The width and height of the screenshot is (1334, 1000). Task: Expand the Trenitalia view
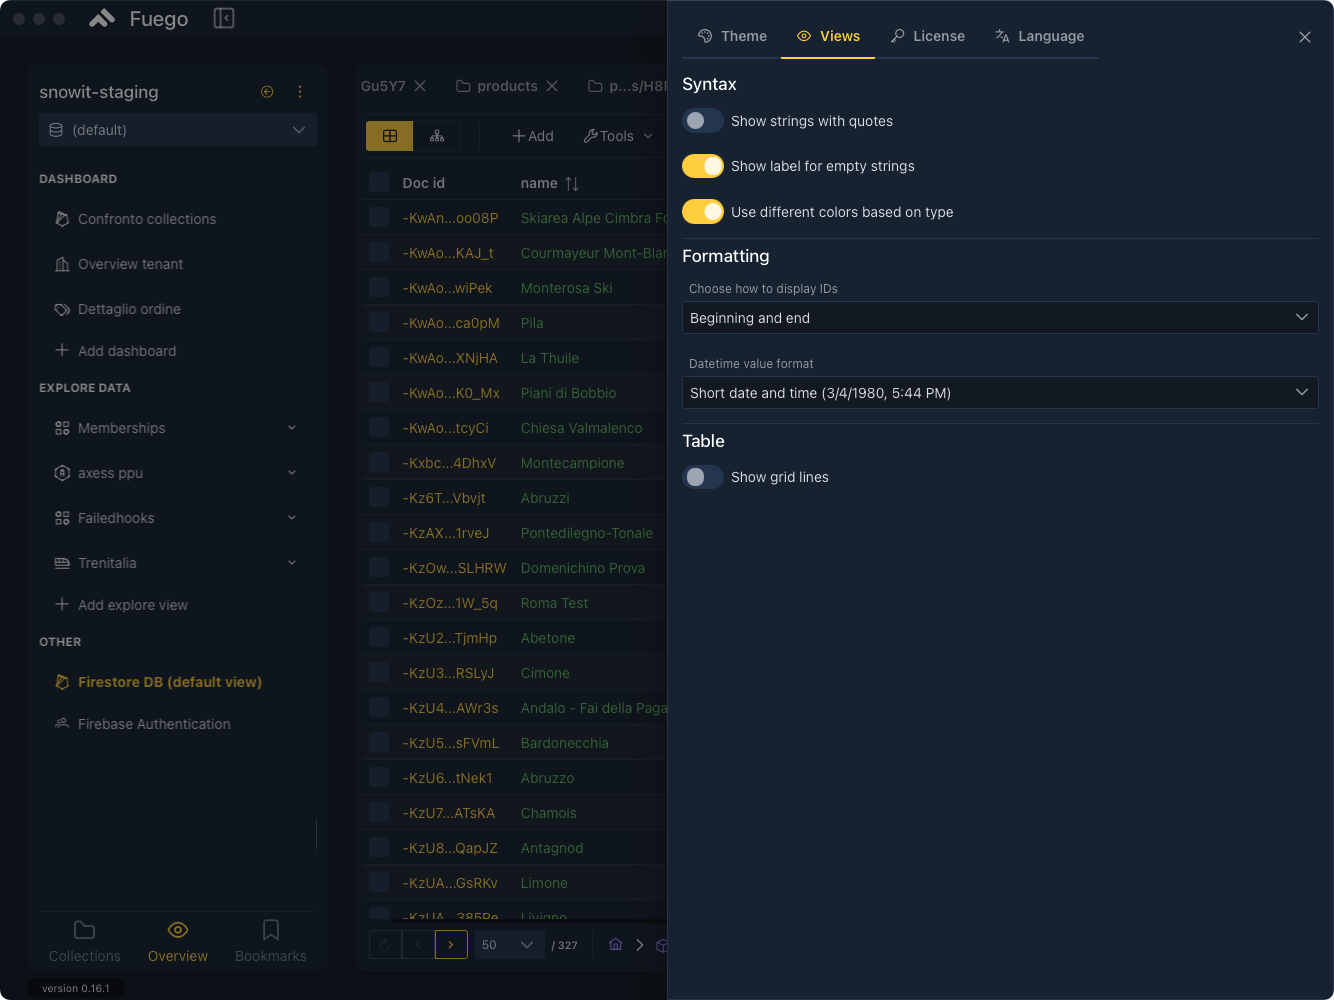tap(292, 563)
